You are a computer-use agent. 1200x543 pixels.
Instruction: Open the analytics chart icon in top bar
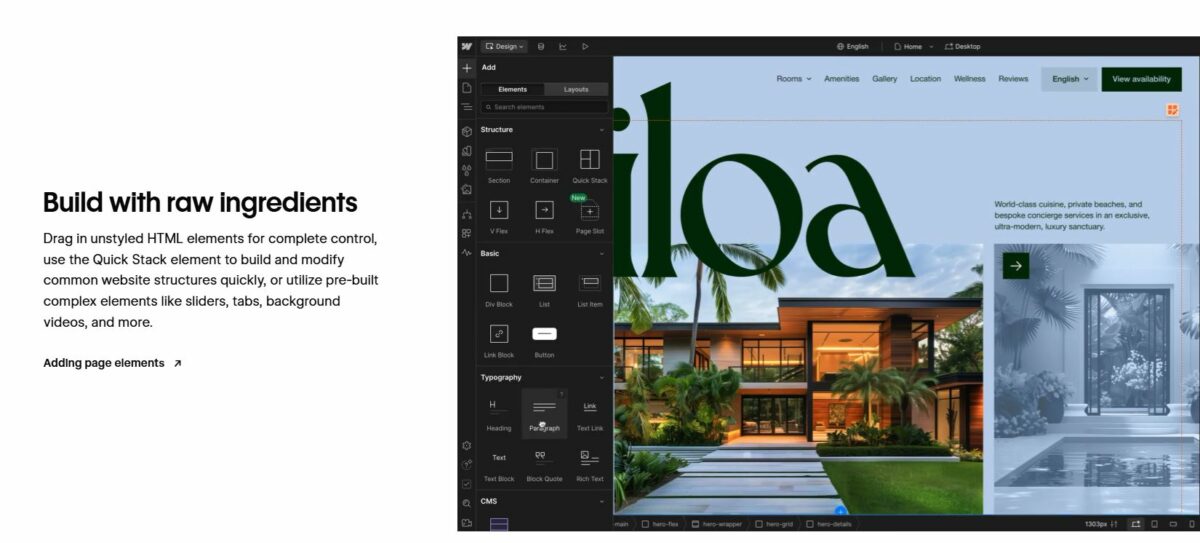563,46
